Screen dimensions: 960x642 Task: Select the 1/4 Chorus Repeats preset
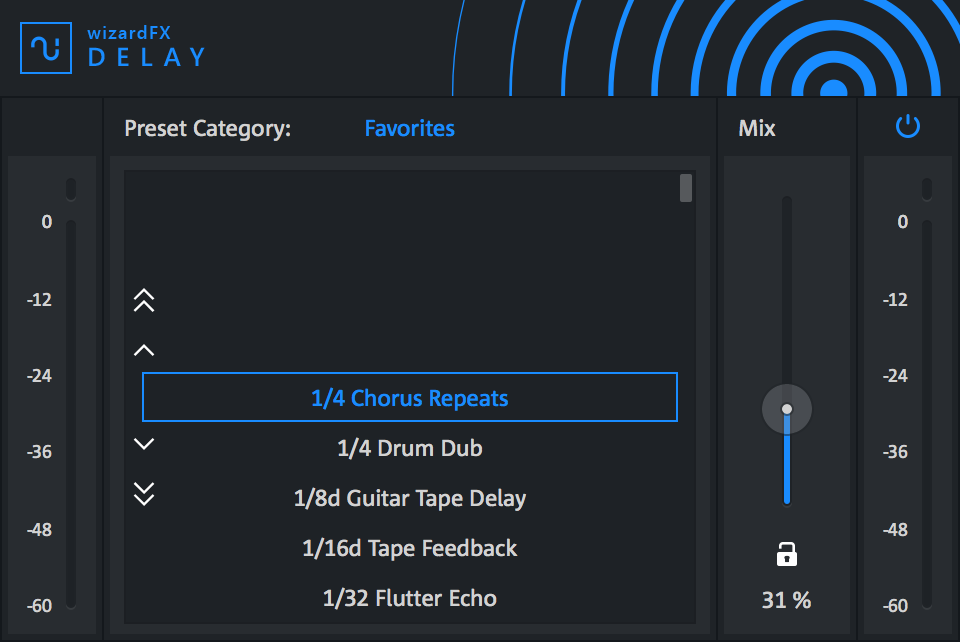(409, 398)
